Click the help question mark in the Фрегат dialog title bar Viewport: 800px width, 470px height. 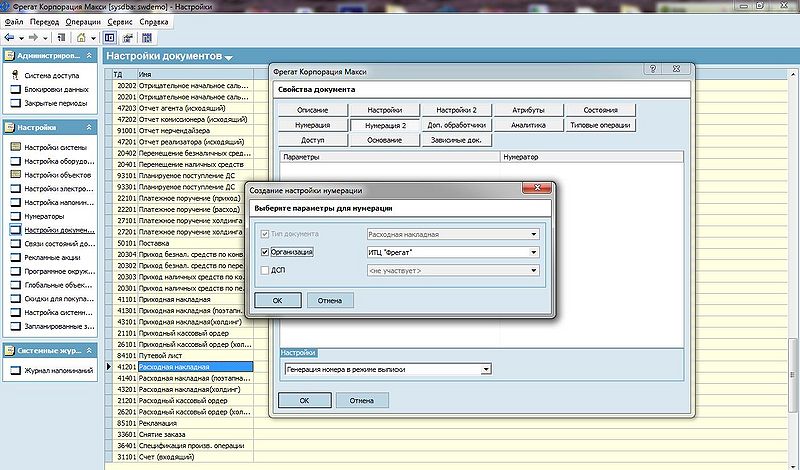(653, 68)
